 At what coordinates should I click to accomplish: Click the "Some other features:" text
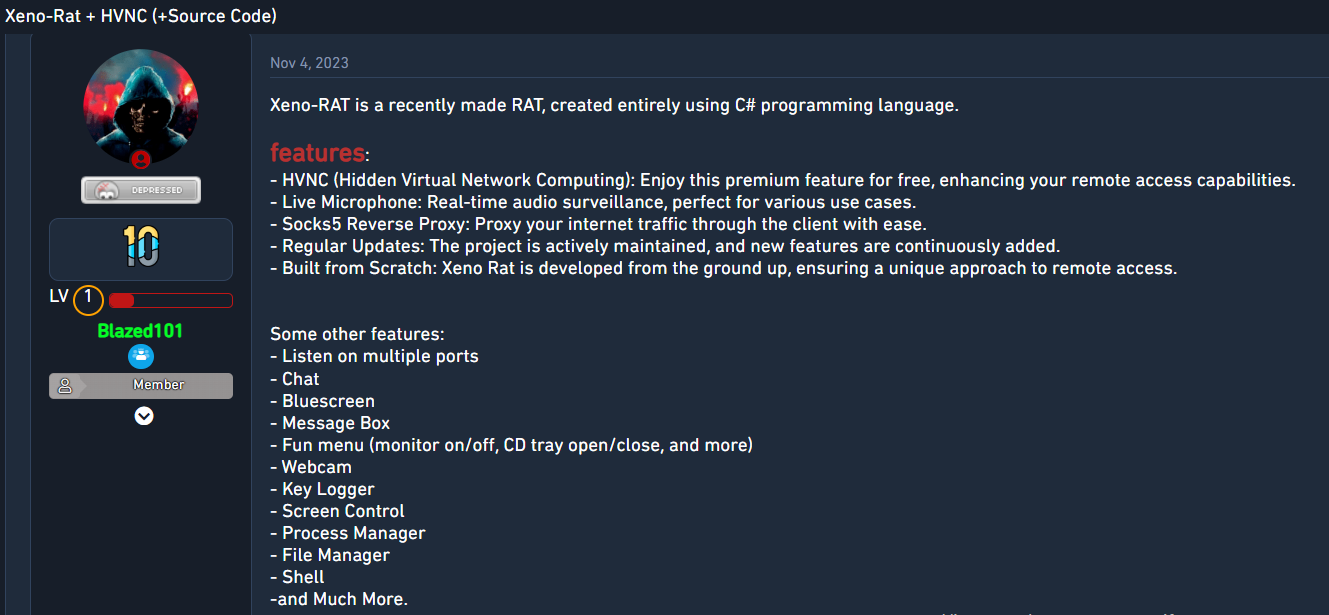[x=357, y=334]
